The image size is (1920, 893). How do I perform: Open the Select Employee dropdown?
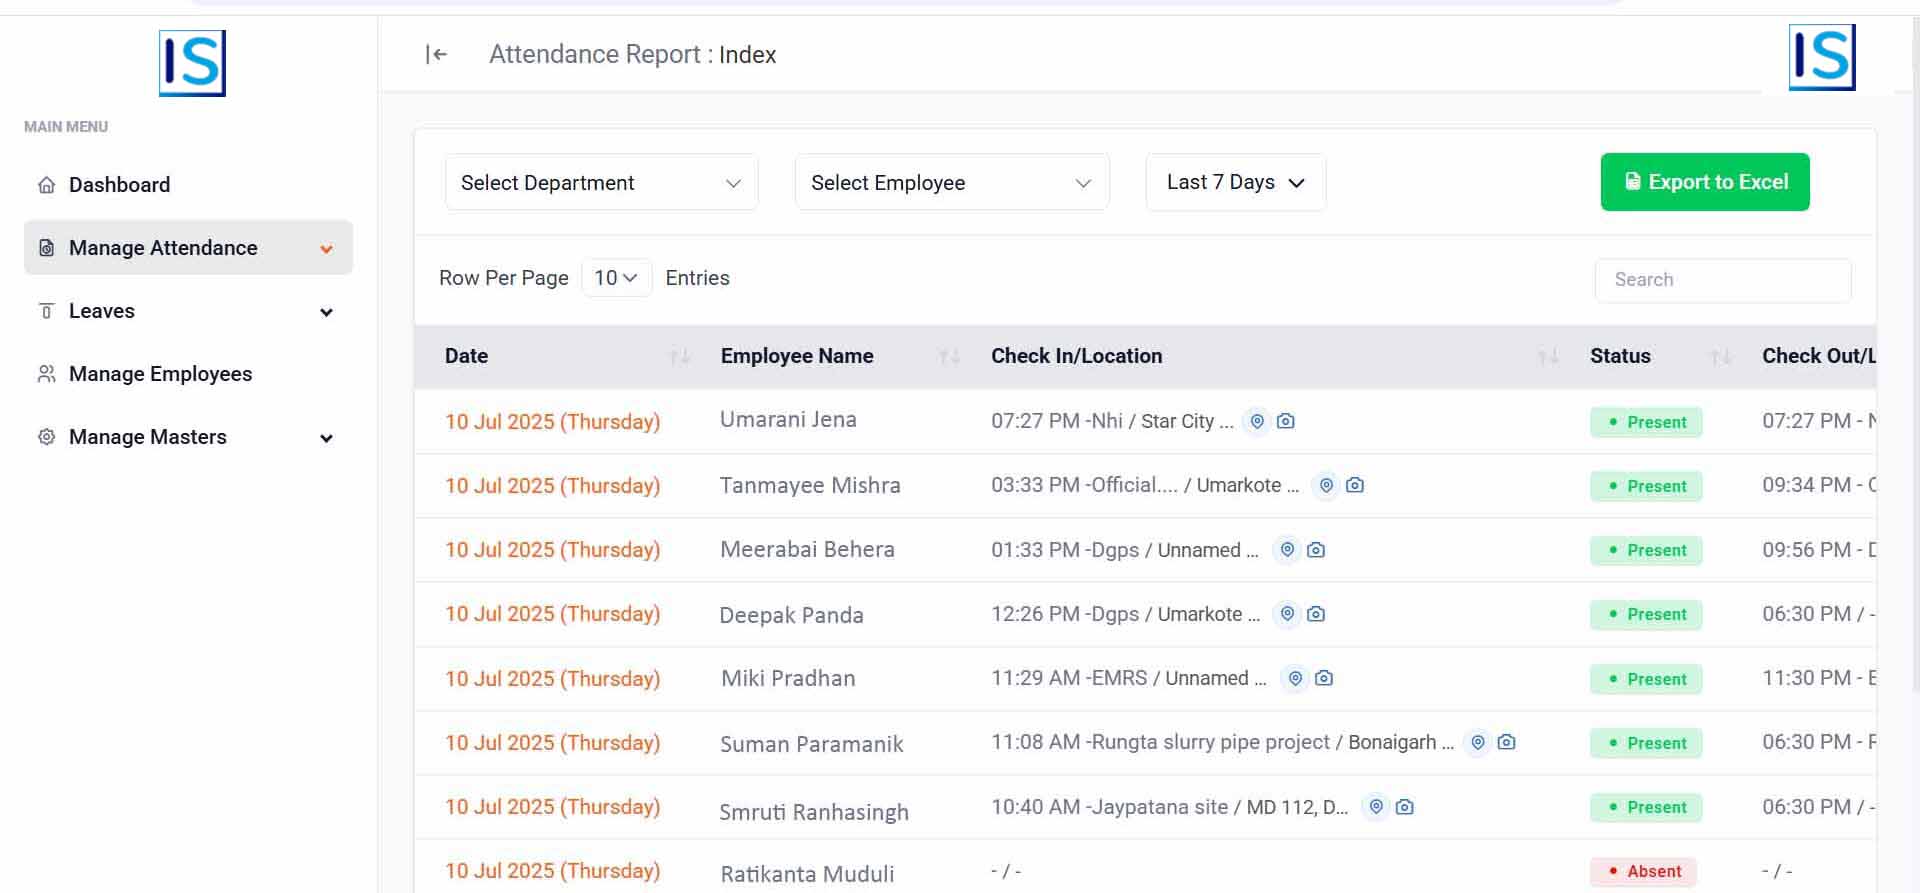[951, 183]
